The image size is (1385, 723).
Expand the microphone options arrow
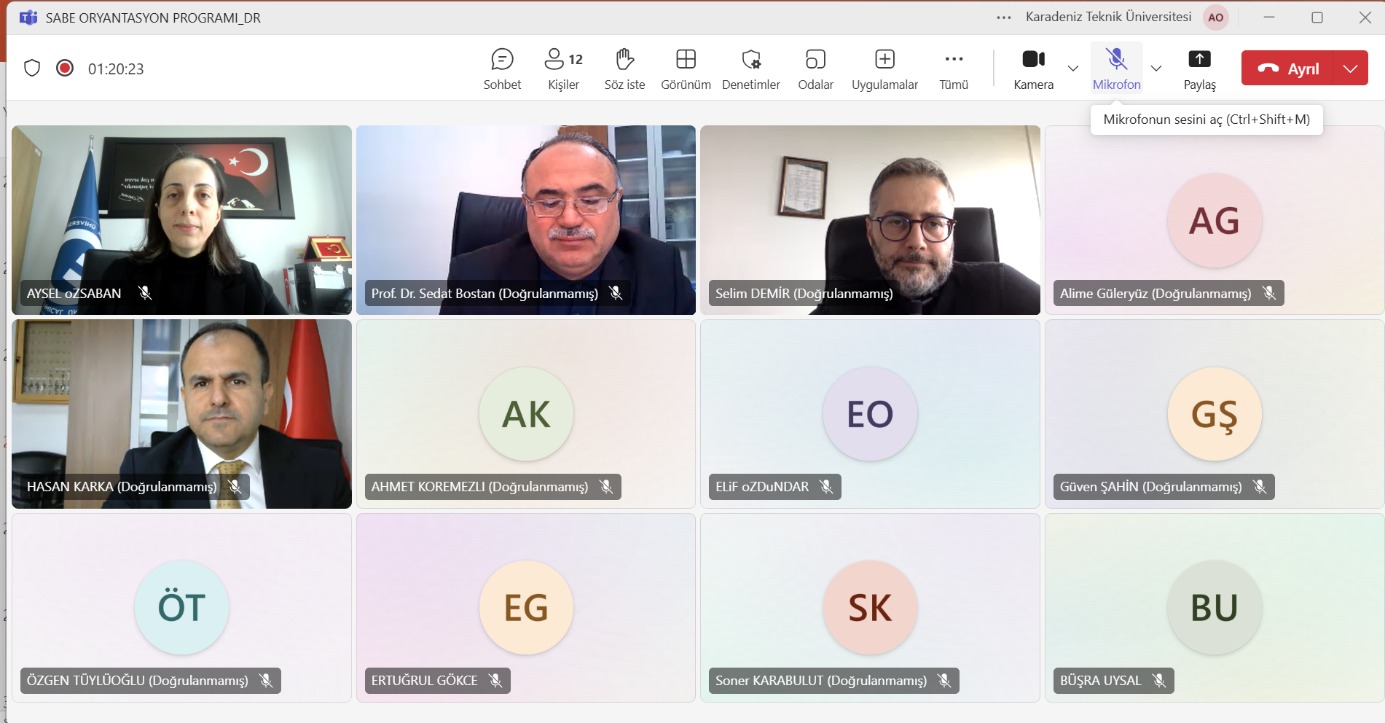(1156, 68)
